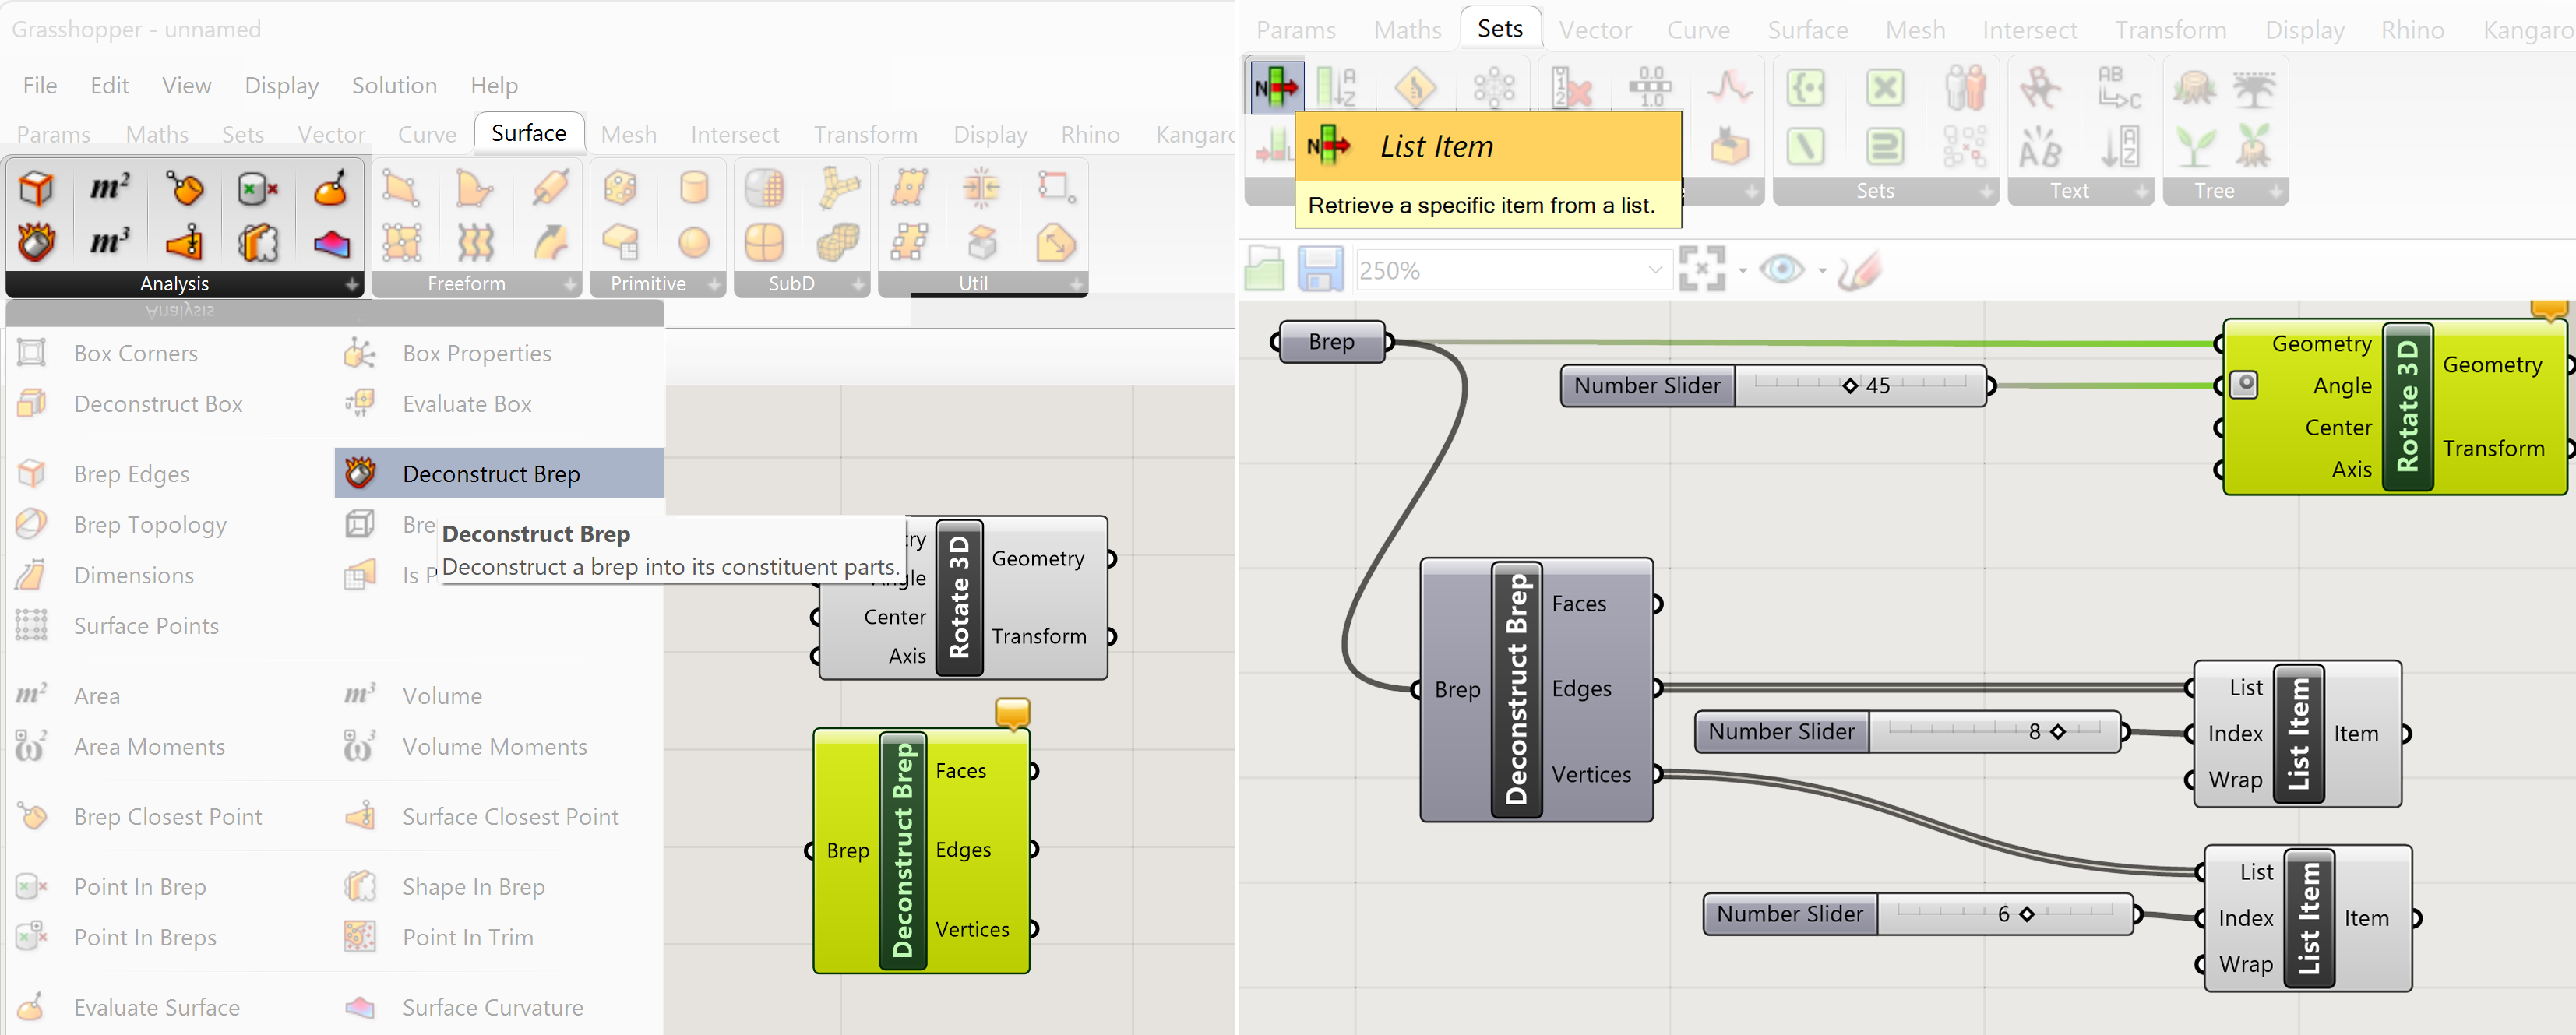Select Brep Edges from Analysis list
This screenshot has height=1035, width=2576.
[x=131, y=474]
